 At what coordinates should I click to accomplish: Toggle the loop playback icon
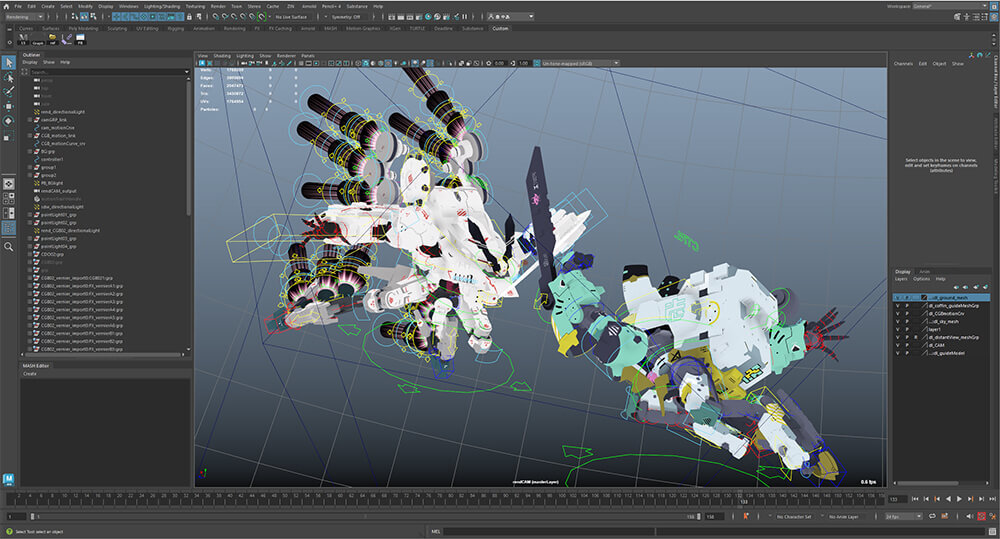932,517
